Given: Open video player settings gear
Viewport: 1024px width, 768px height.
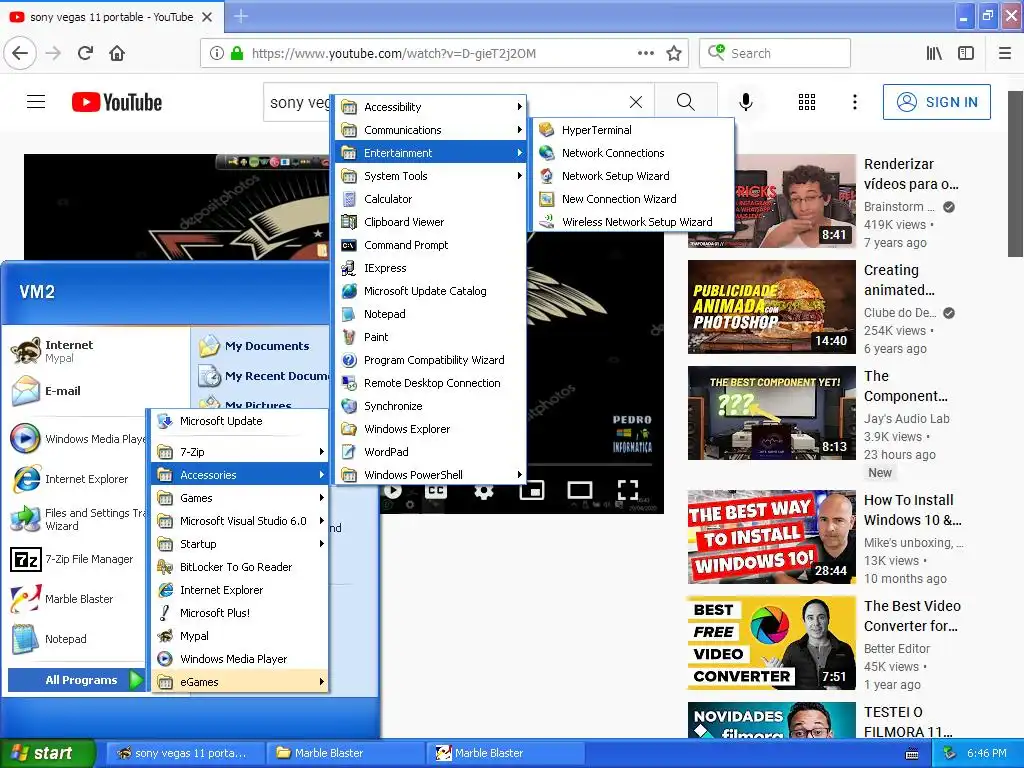Looking at the screenshot, I should click(483, 490).
